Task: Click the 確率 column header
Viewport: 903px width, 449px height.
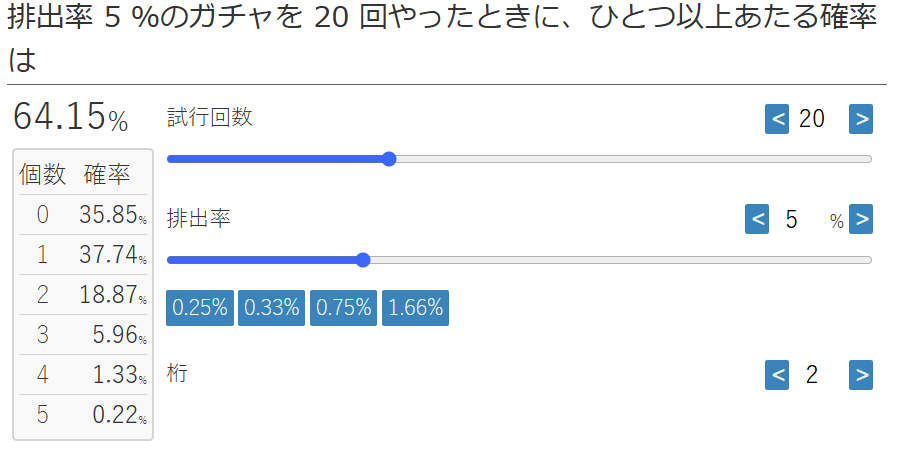Action: (x=107, y=175)
